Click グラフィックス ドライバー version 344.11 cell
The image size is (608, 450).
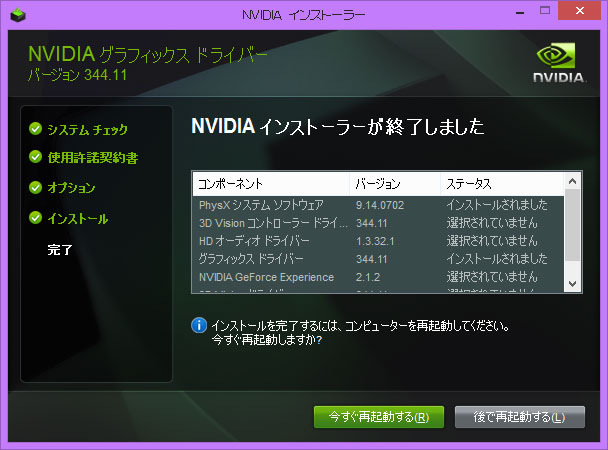[x=371, y=259]
